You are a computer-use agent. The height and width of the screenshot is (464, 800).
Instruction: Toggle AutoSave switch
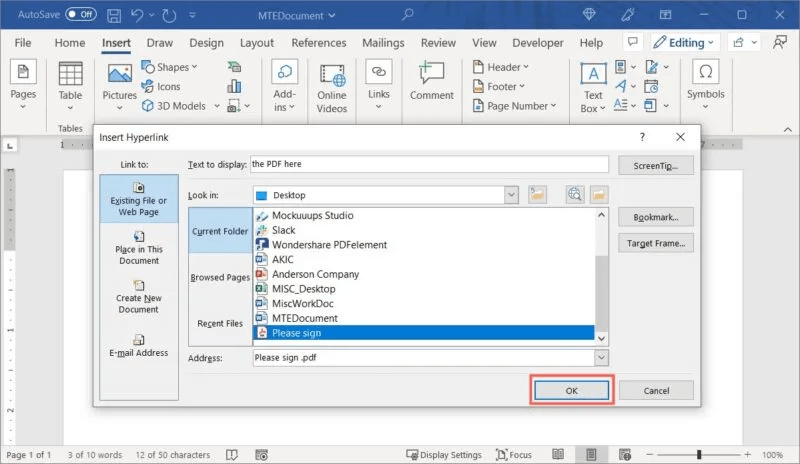click(x=81, y=14)
